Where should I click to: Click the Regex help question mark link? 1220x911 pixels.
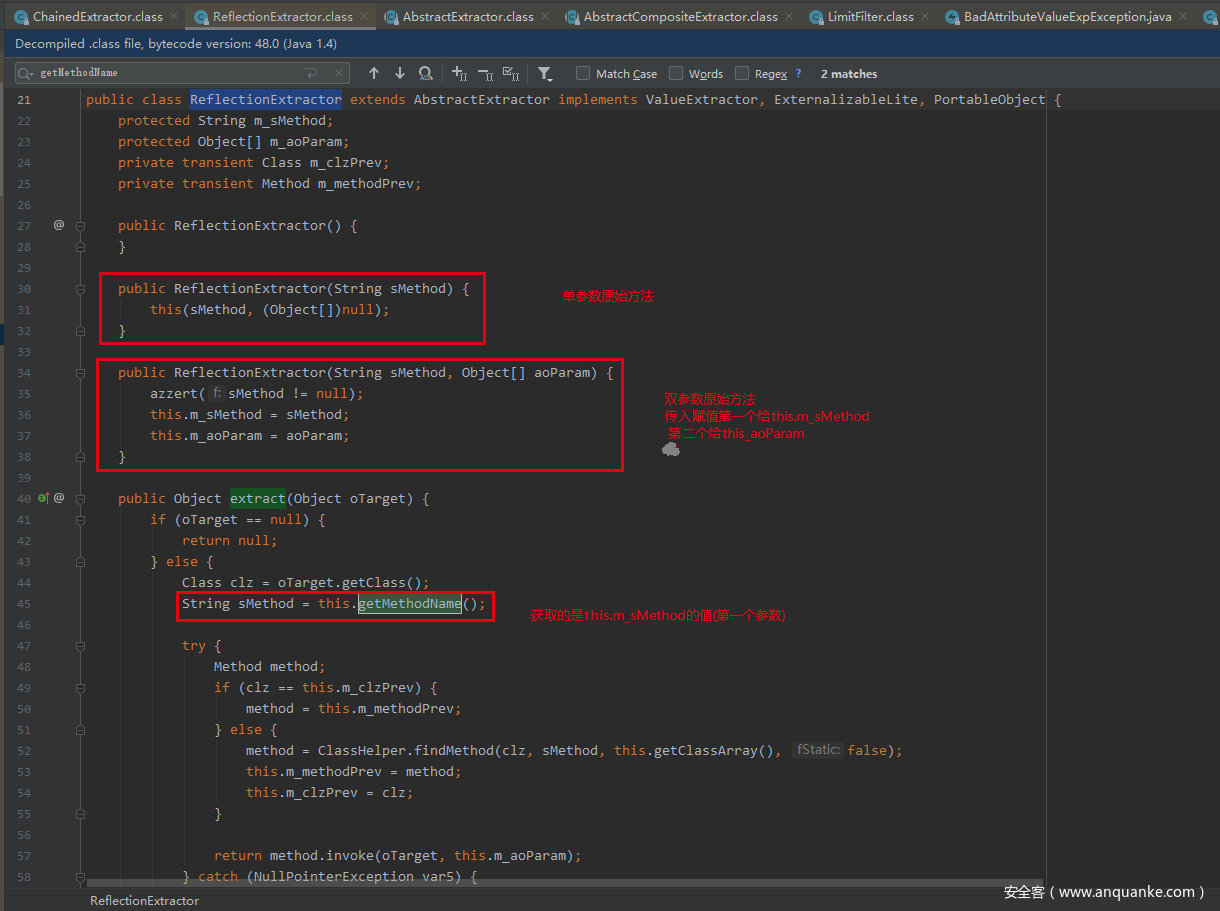click(798, 73)
